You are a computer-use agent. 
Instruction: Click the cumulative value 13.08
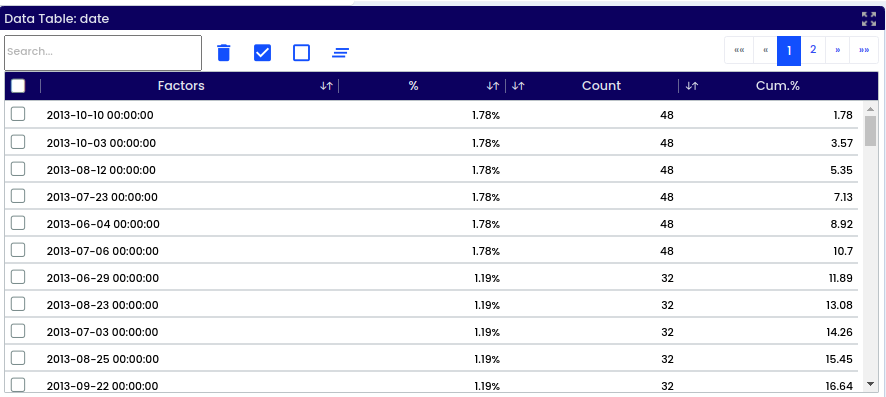840,305
